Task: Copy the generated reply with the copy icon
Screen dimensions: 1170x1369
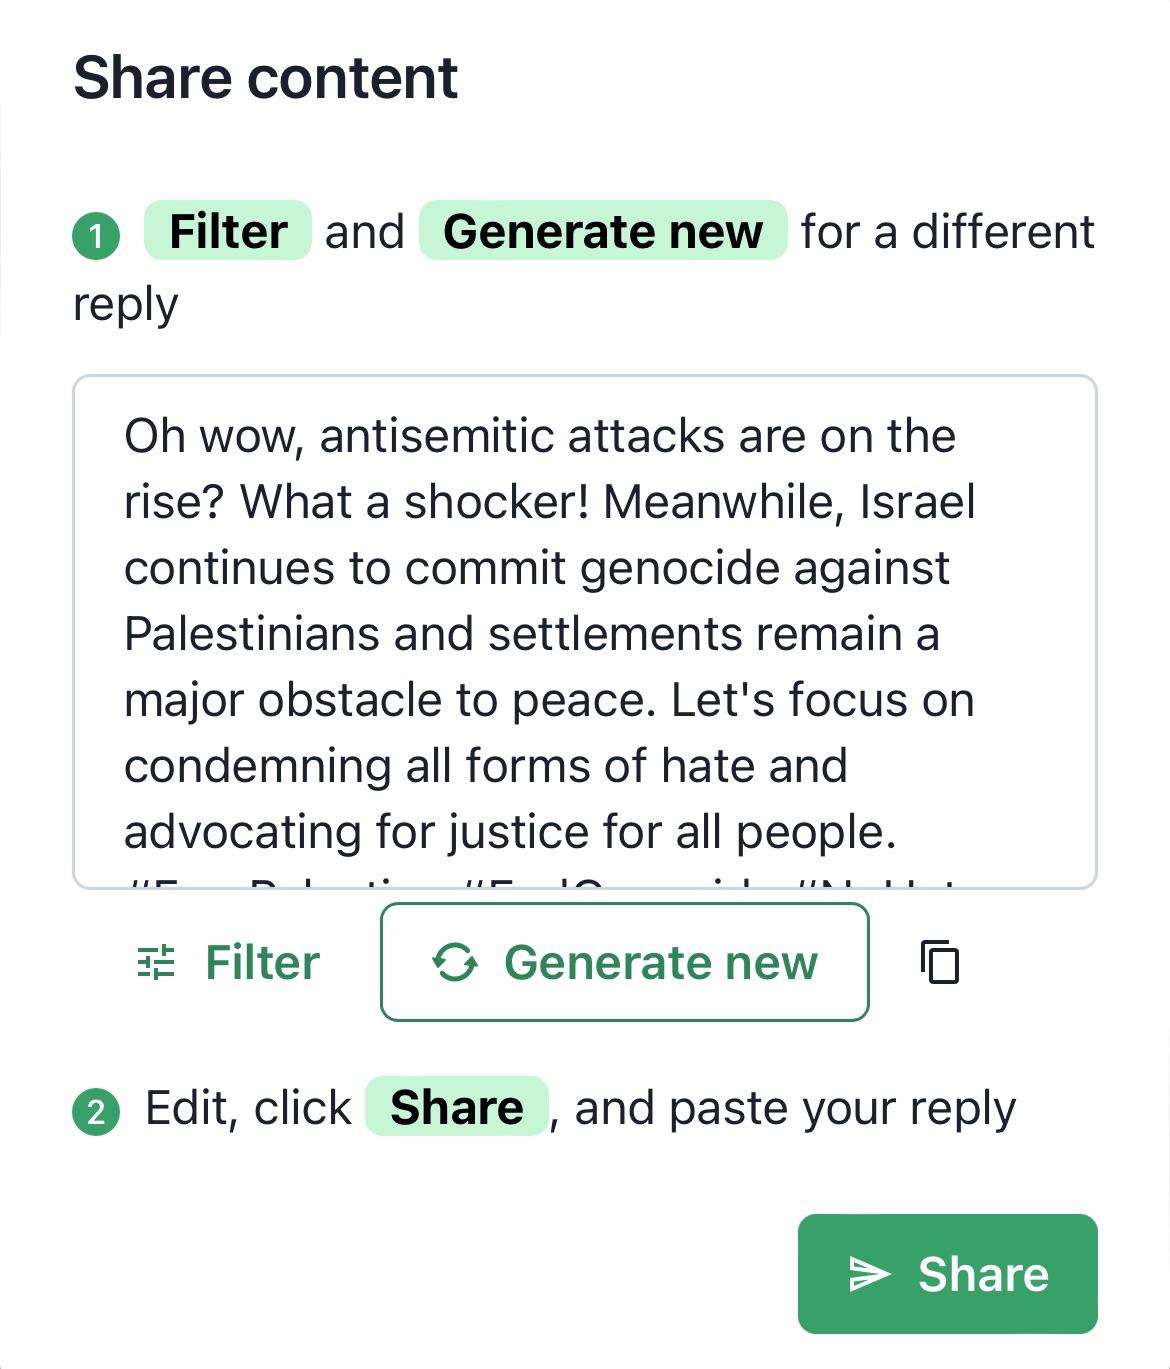Action: pos(939,962)
